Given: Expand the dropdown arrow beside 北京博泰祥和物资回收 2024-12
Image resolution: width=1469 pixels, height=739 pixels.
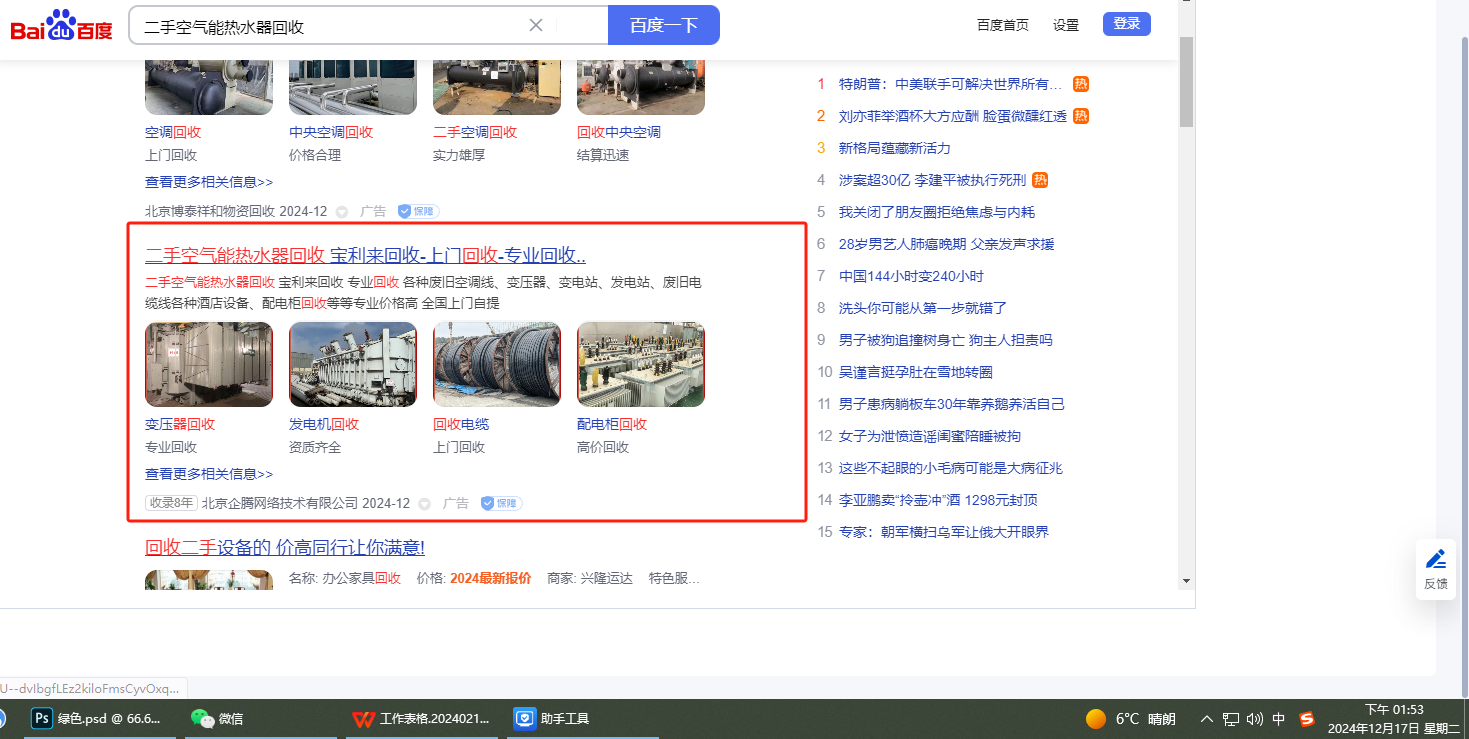Looking at the screenshot, I should pos(342,212).
